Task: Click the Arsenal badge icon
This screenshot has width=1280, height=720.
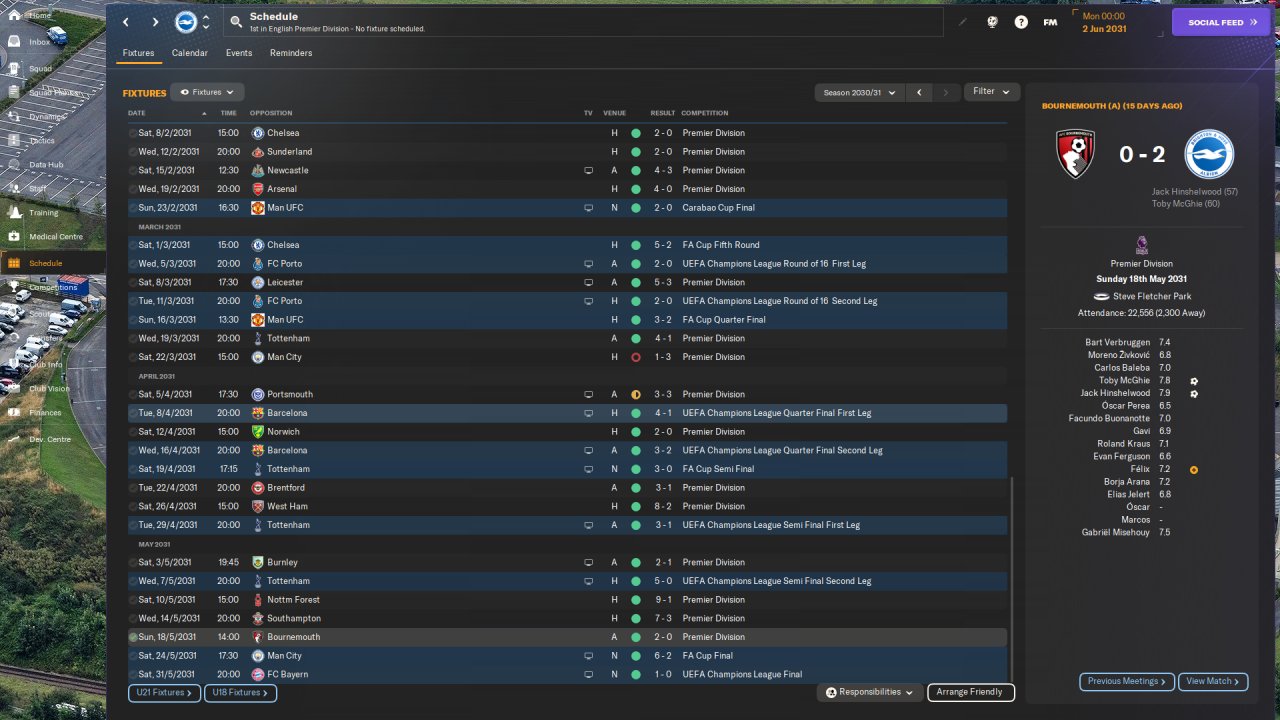Action: (258, 189)
